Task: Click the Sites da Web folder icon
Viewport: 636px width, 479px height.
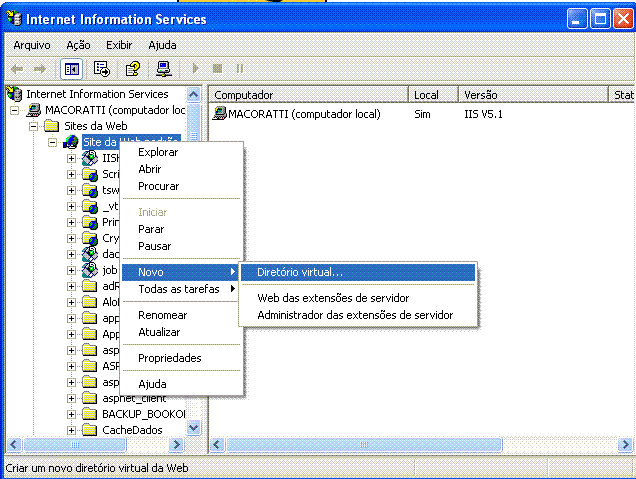Action: [x=52, y=126]
